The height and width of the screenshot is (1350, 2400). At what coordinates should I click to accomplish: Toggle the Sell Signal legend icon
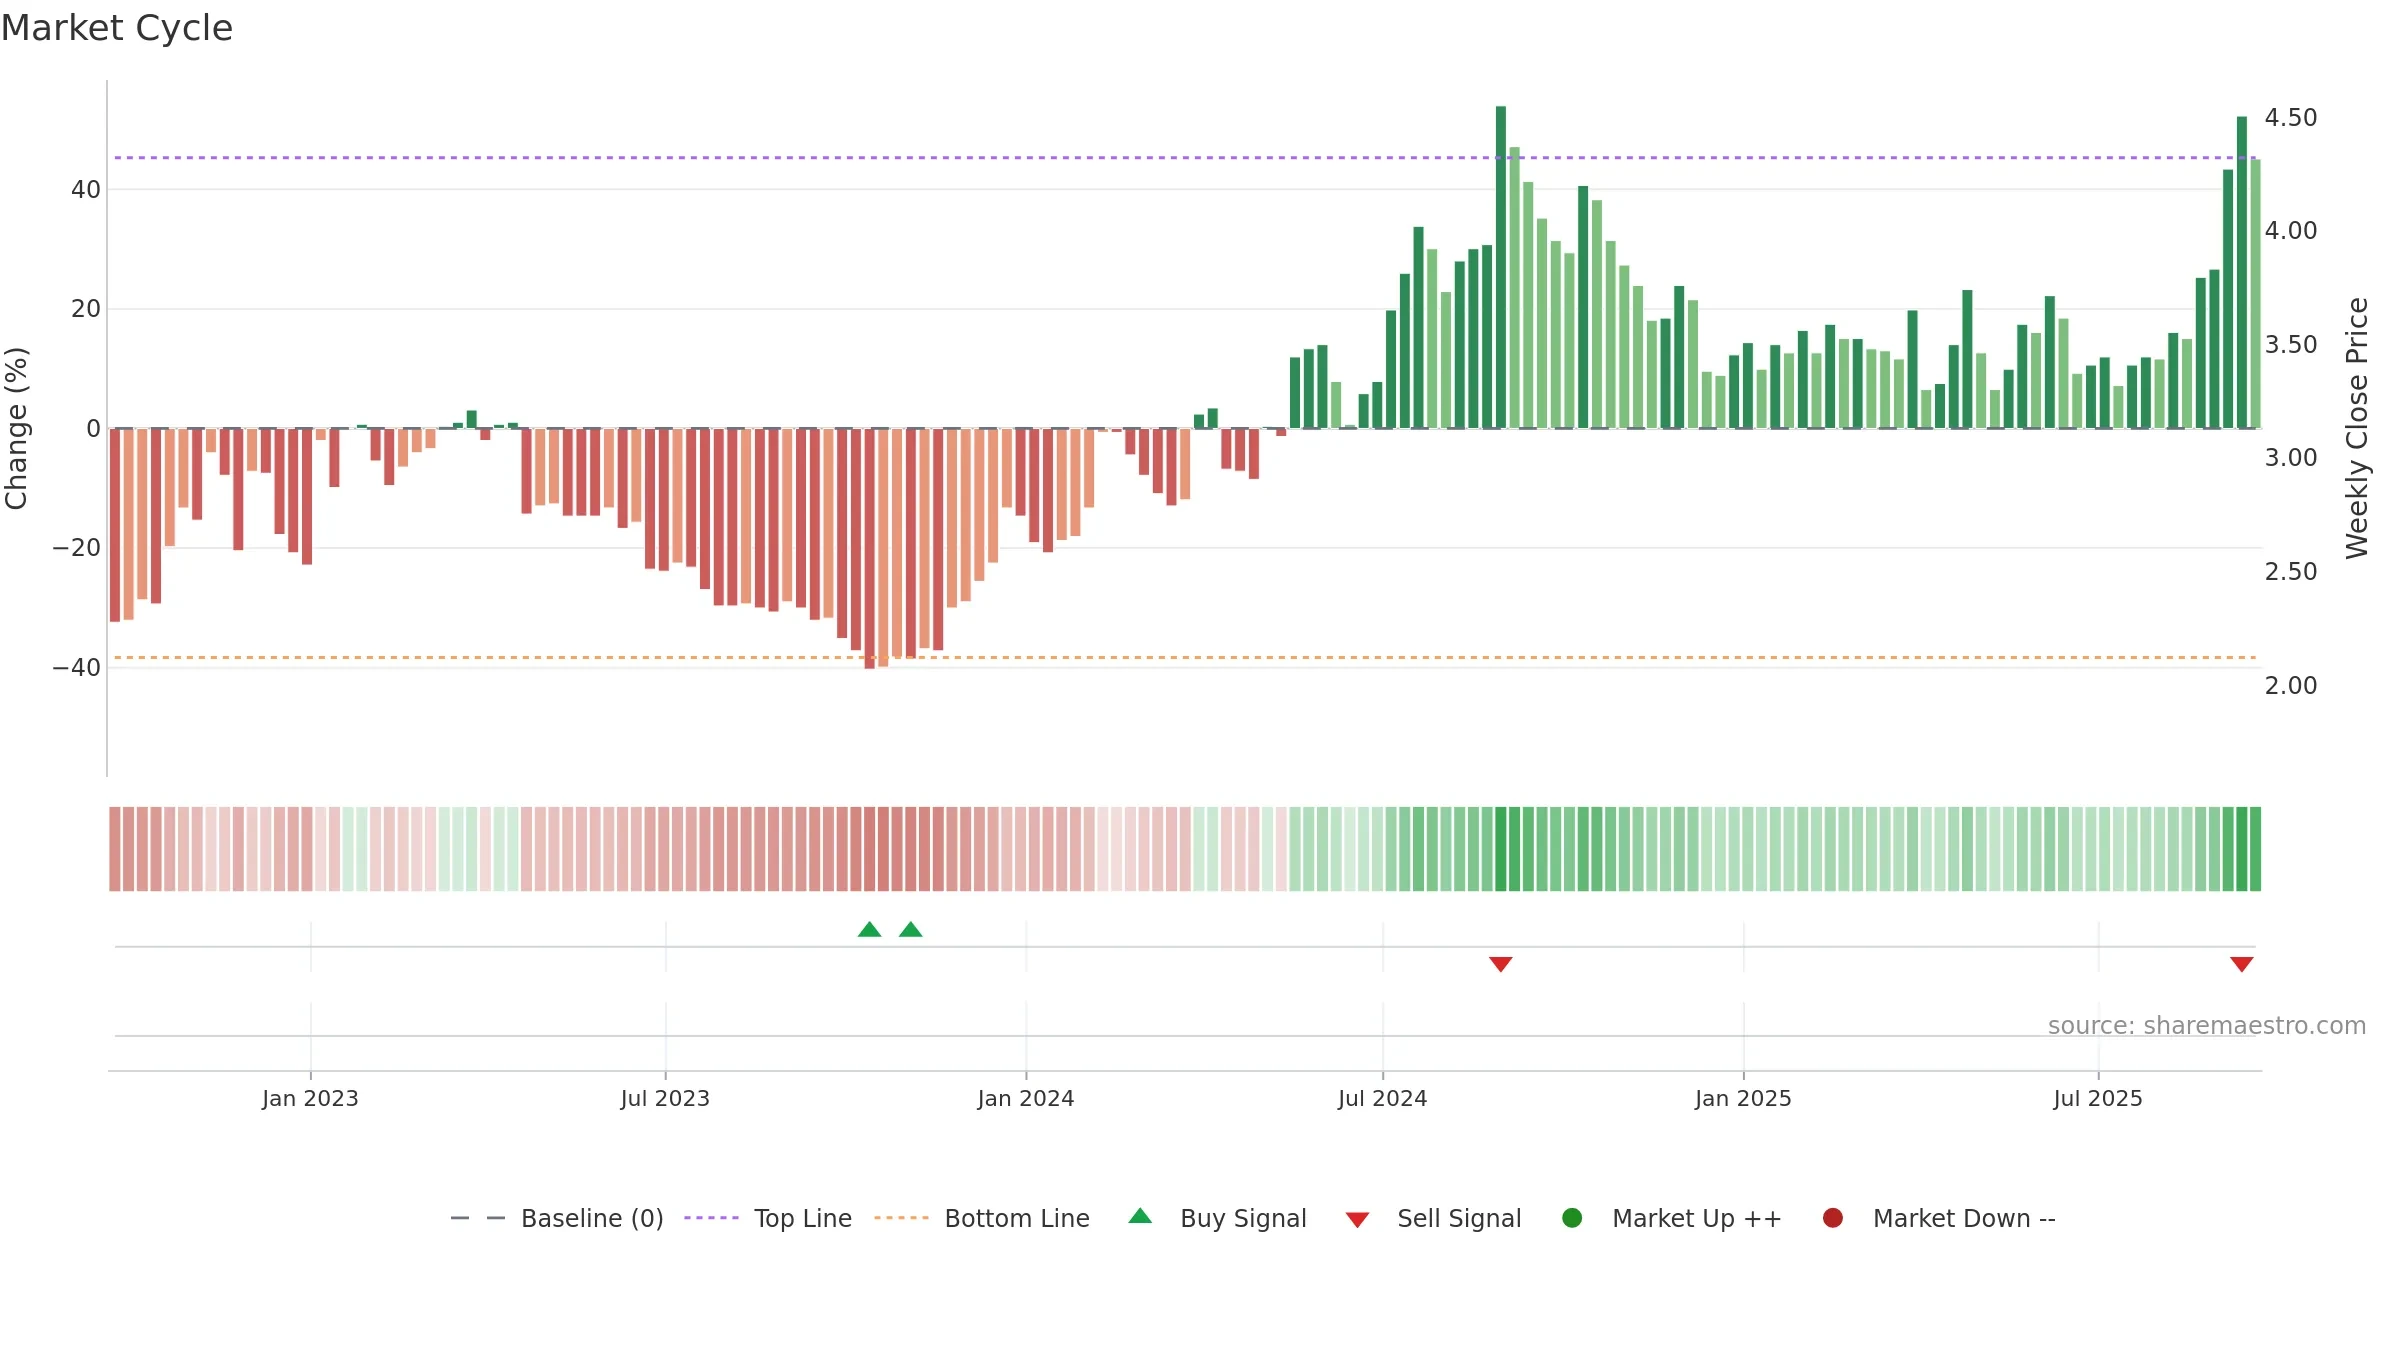pos(1357,1220)
